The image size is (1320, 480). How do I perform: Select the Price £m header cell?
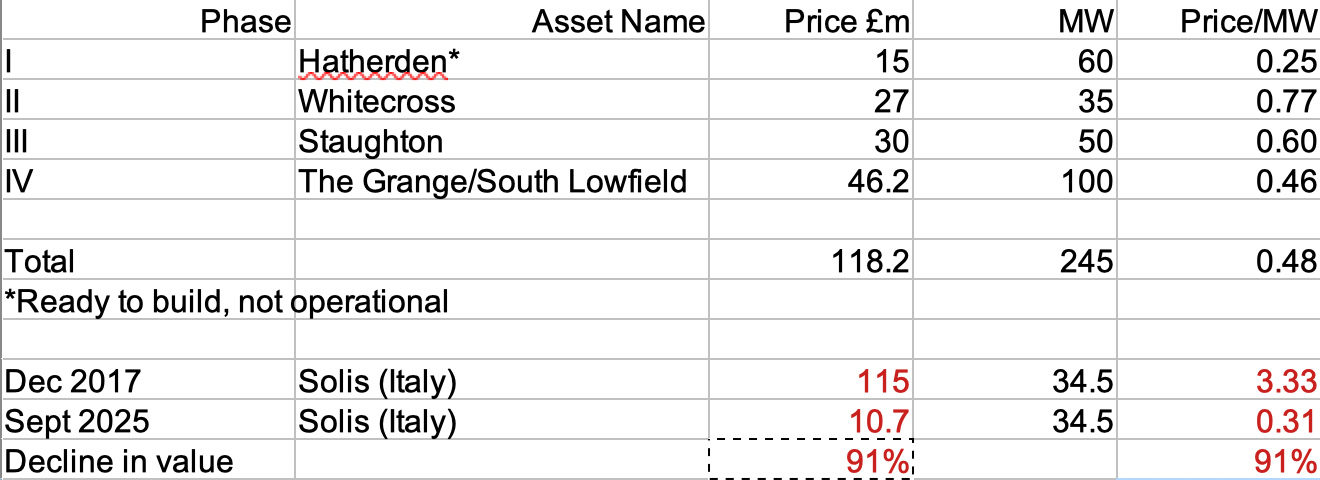[x=847, y=21]
